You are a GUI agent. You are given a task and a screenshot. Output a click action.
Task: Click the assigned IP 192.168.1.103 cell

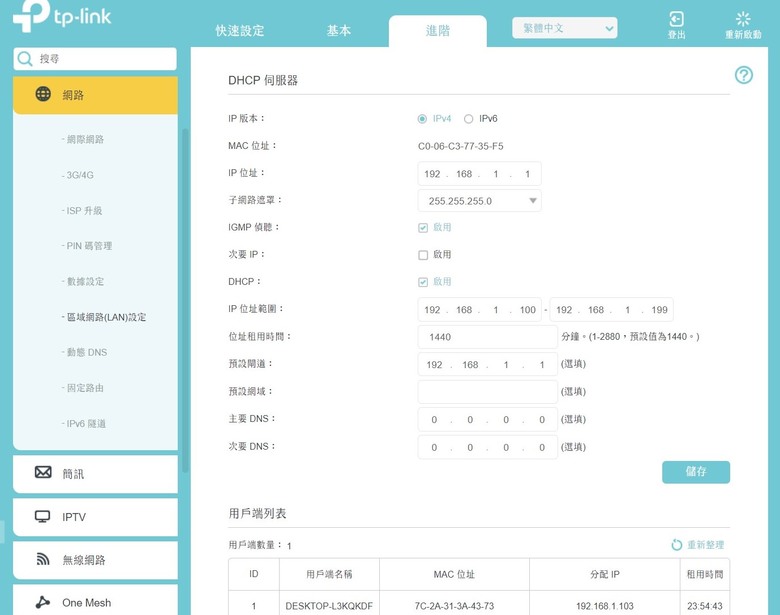click(604, 606)
